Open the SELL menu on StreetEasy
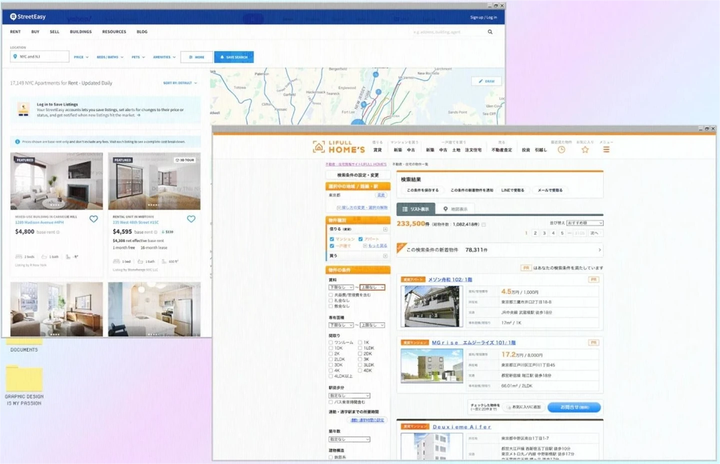 coord(55,32)
